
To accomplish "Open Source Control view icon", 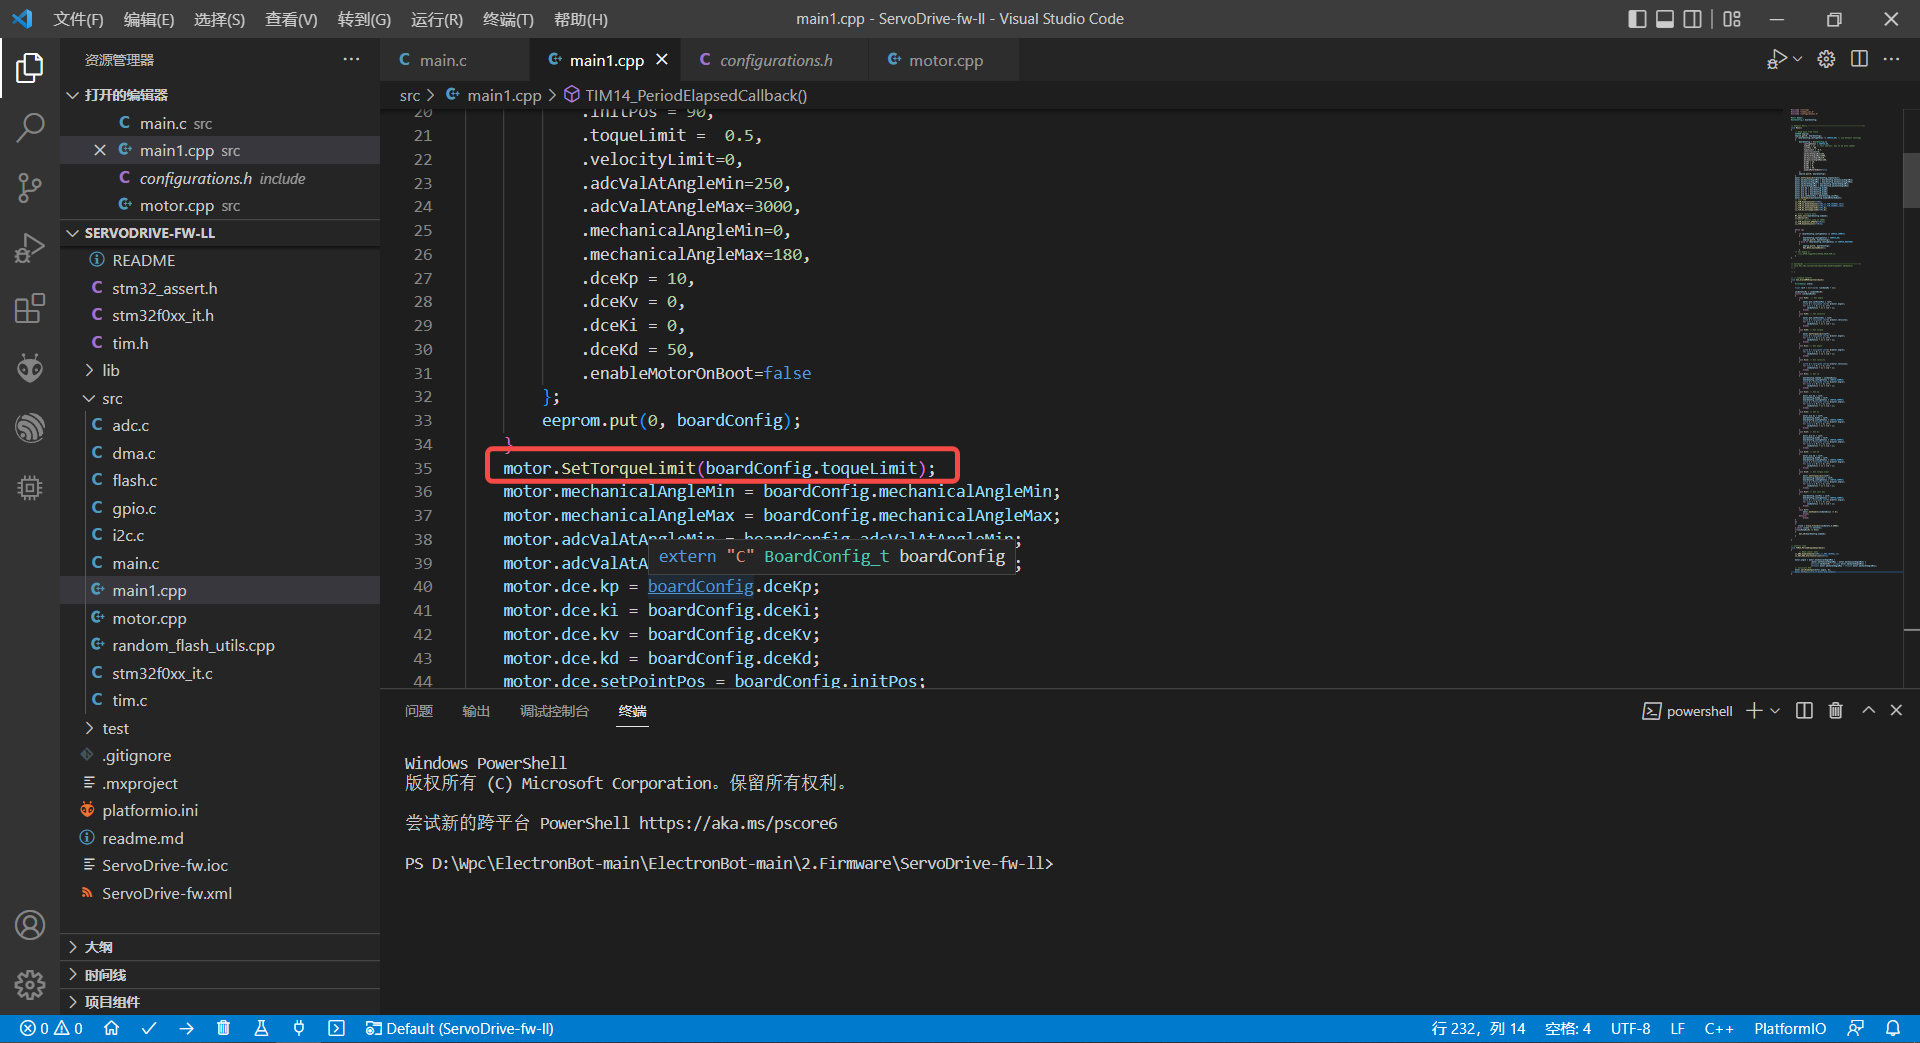I will (30, 187).
